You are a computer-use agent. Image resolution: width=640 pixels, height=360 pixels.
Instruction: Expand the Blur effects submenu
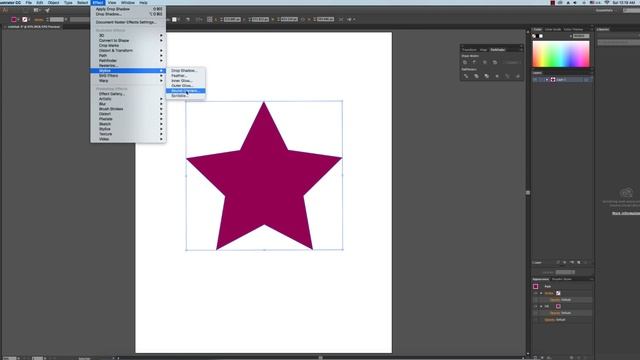click(x=128, y=104)
